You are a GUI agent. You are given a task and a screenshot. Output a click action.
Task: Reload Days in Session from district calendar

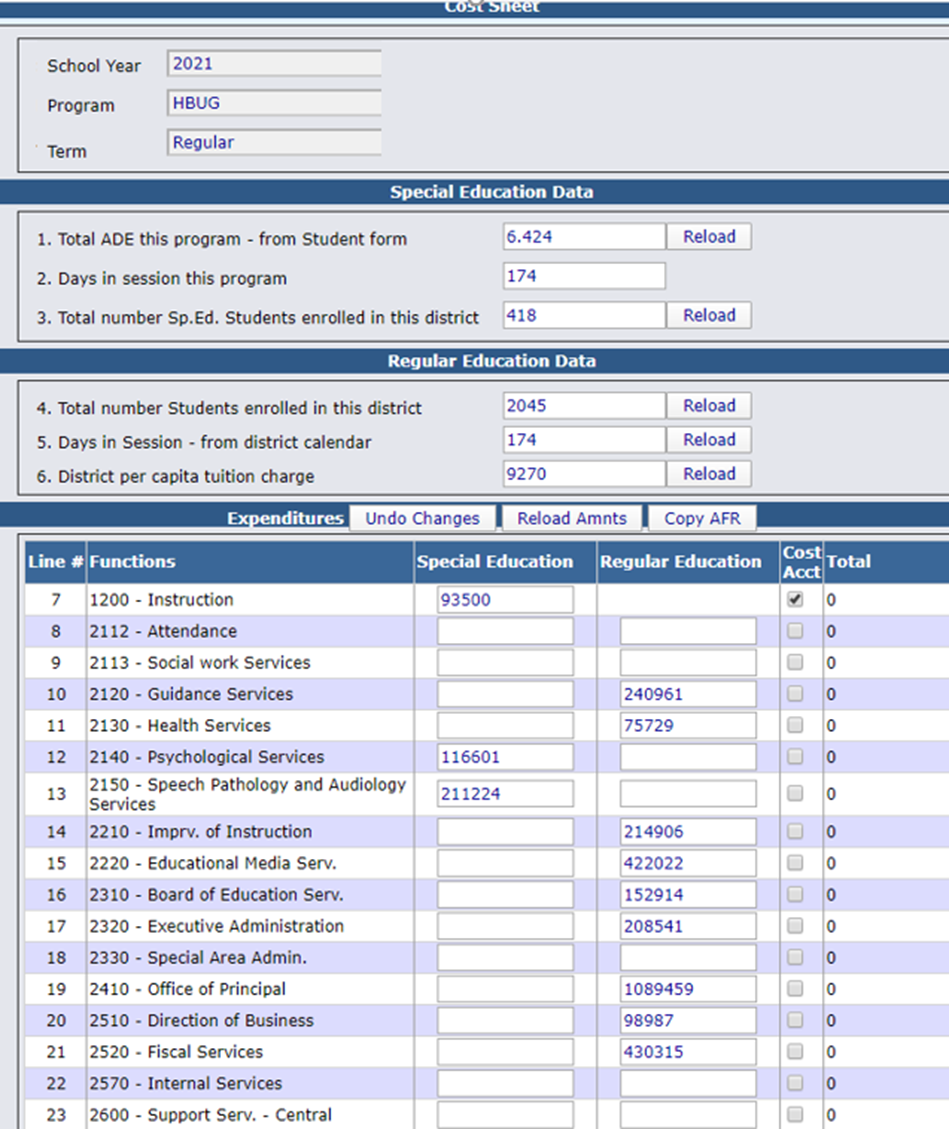[x=709, y=440]
